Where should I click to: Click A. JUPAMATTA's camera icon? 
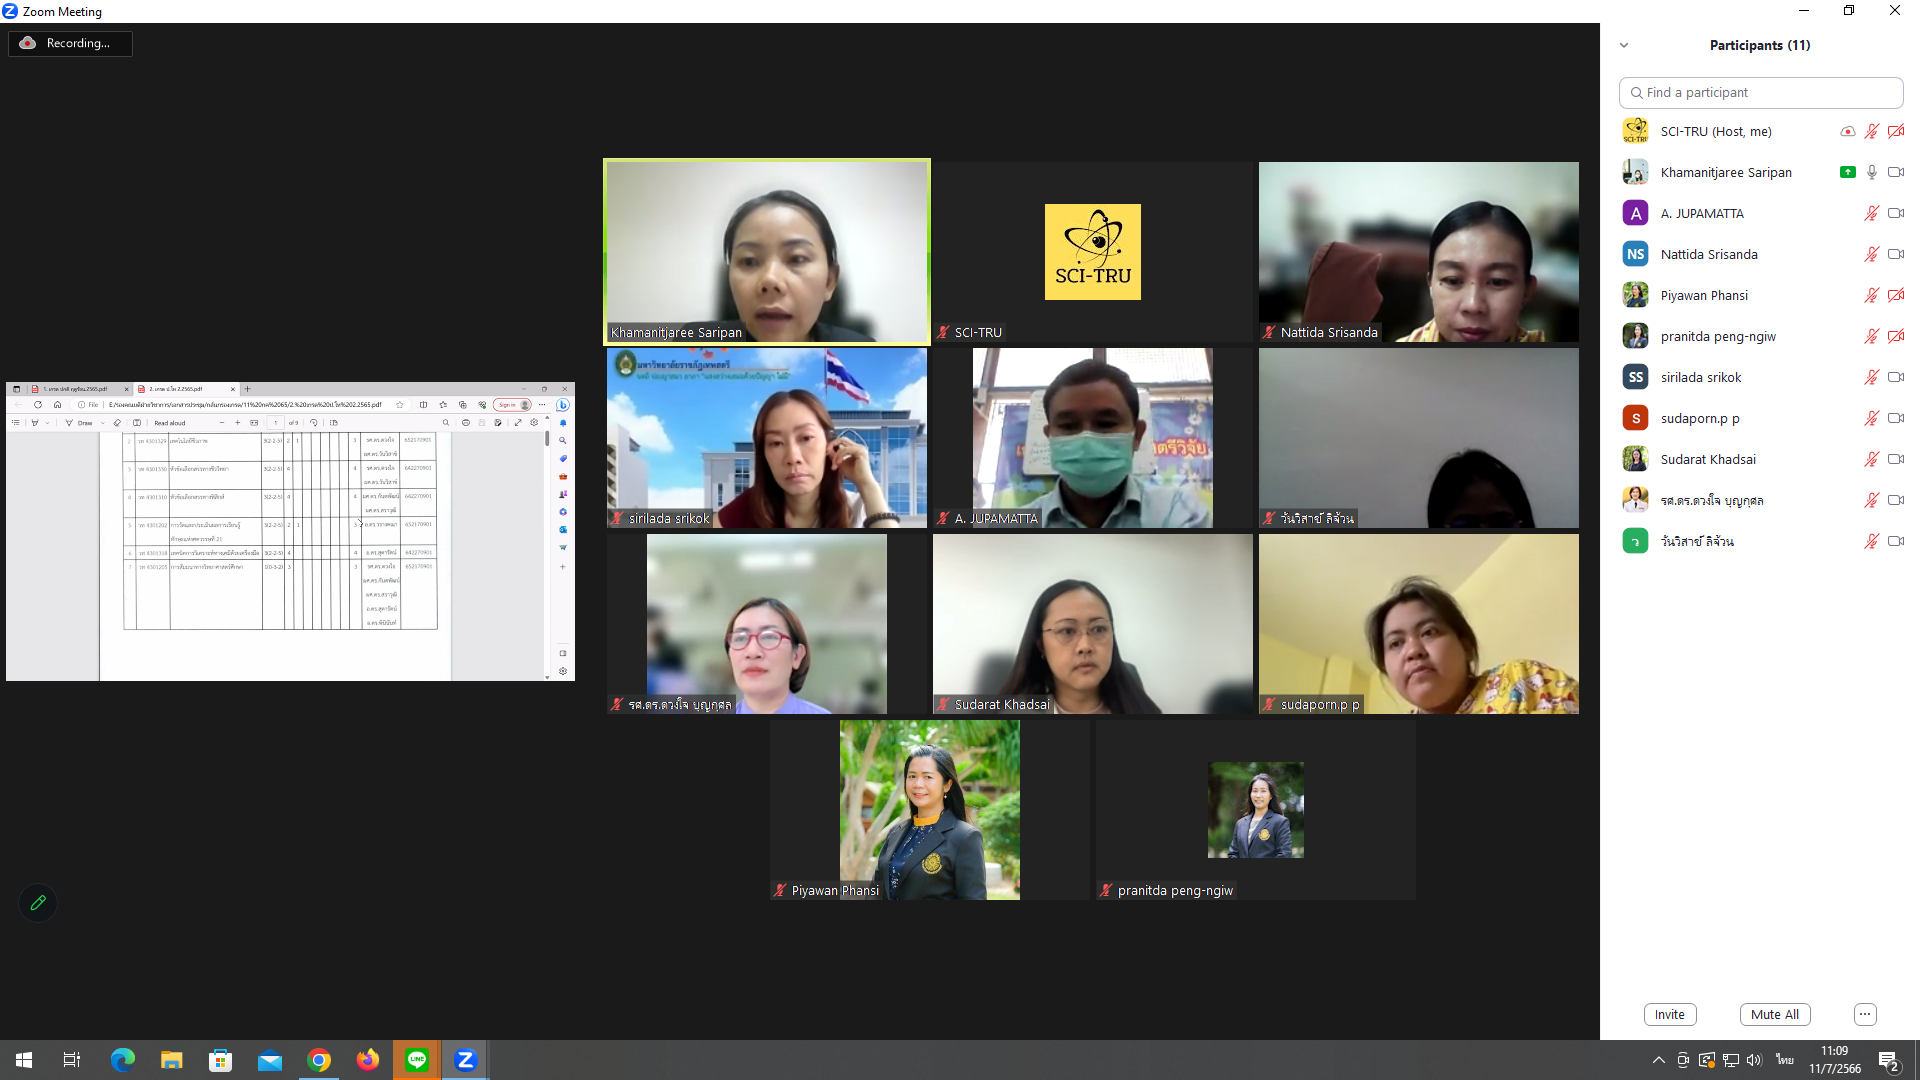(1895, 213)
